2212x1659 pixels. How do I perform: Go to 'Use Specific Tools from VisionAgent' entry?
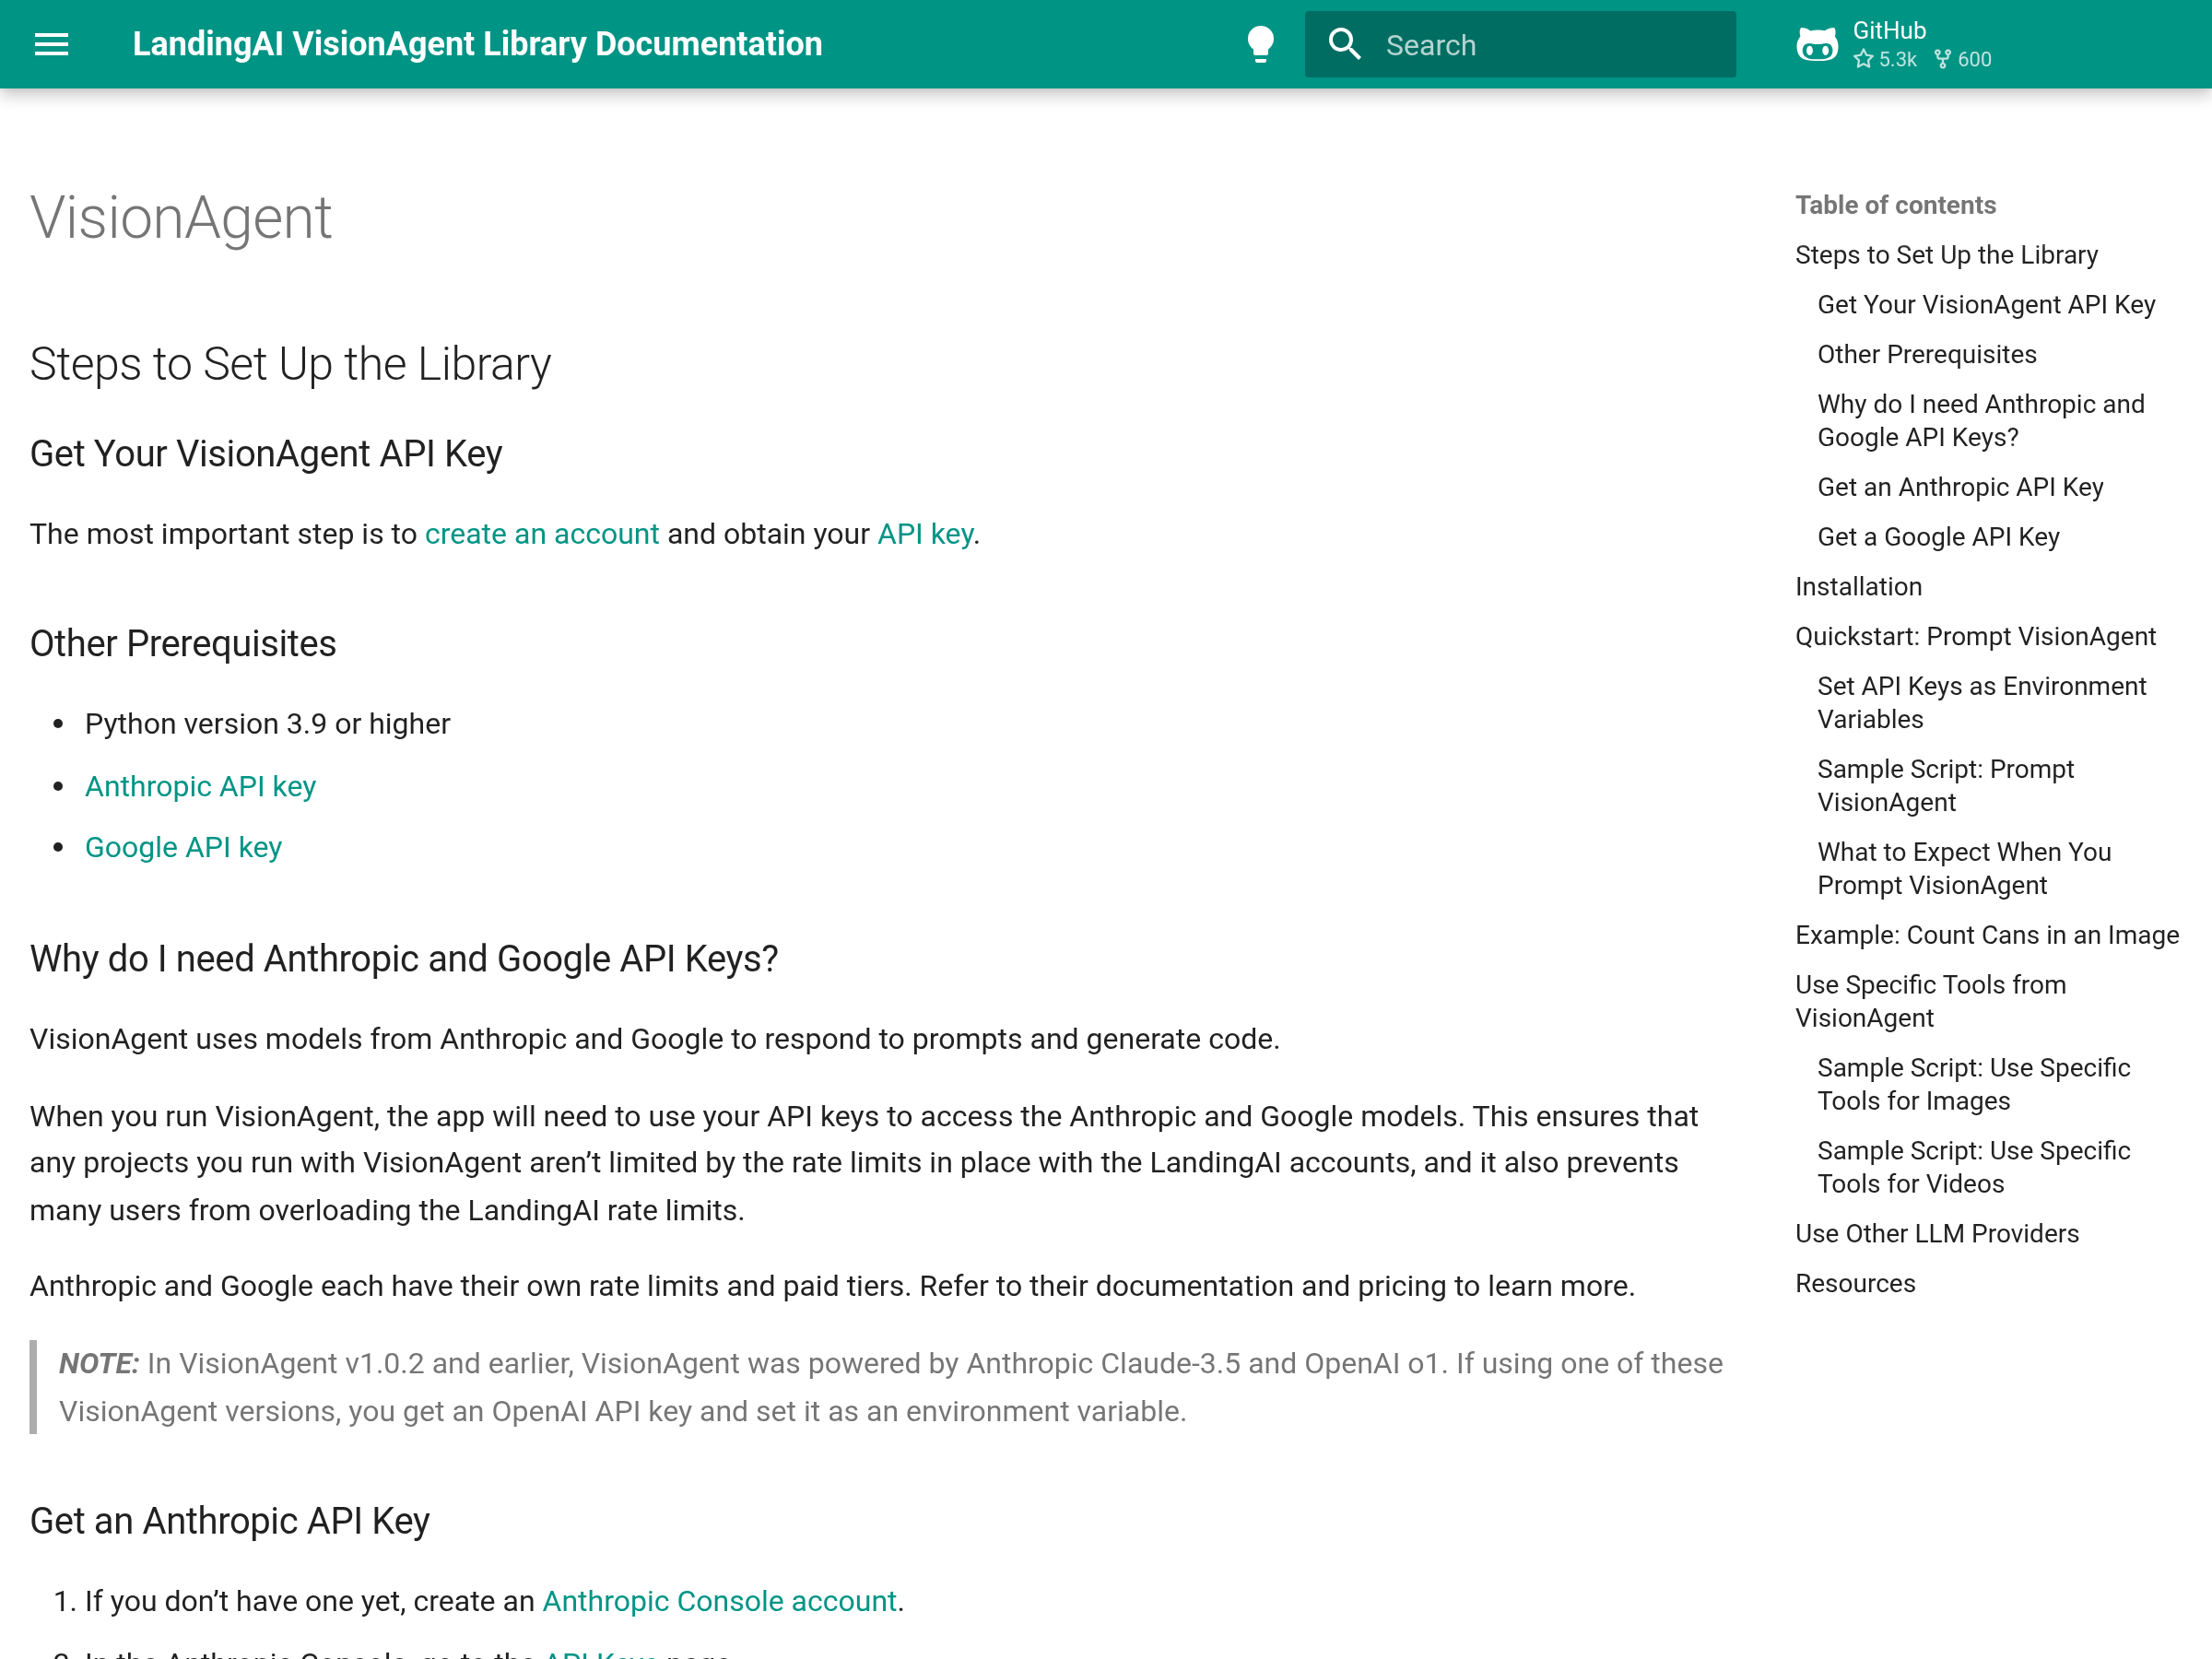(1930, 1001)
